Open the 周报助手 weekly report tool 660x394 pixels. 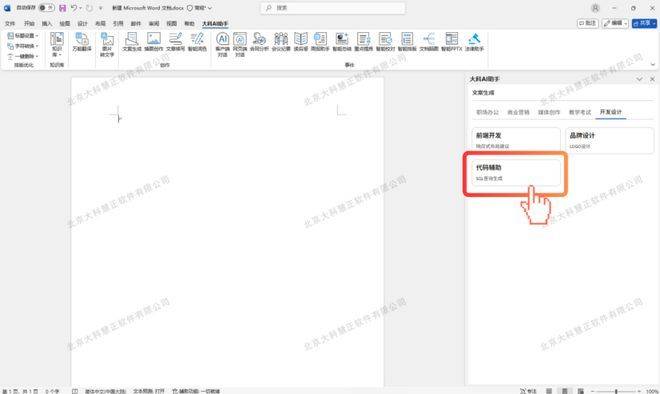320,42
